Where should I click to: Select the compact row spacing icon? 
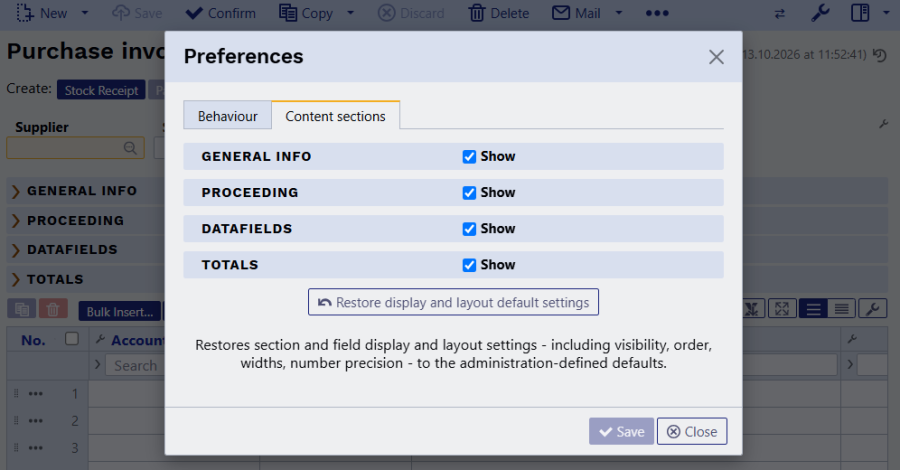pos(841,309)
